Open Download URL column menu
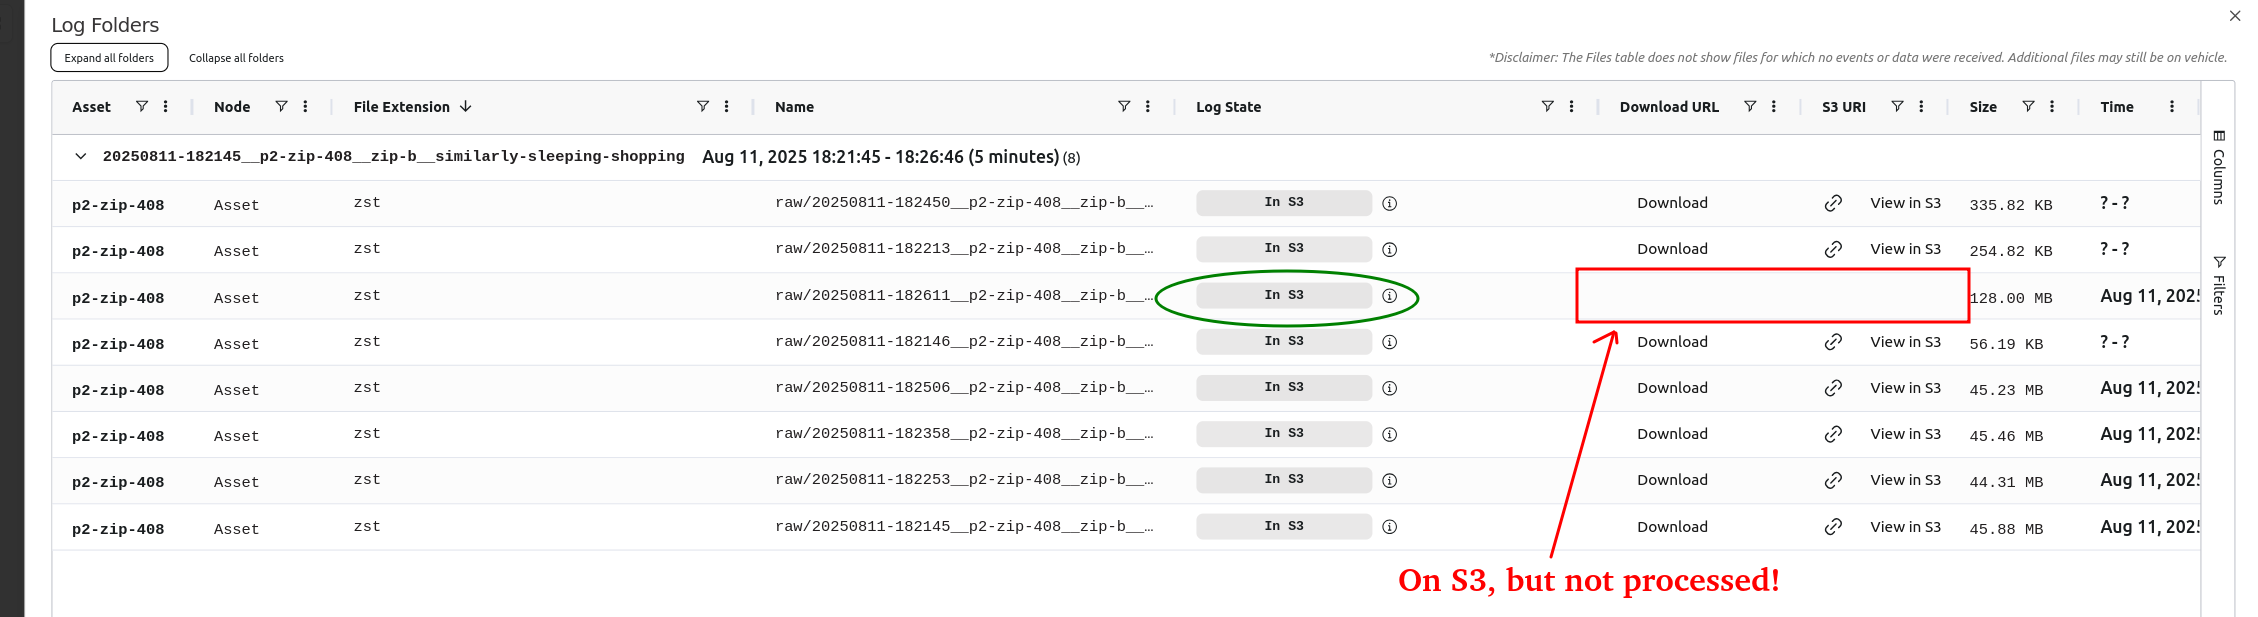The height and width of the screenshot is (617, 2258). [1774, 106]
